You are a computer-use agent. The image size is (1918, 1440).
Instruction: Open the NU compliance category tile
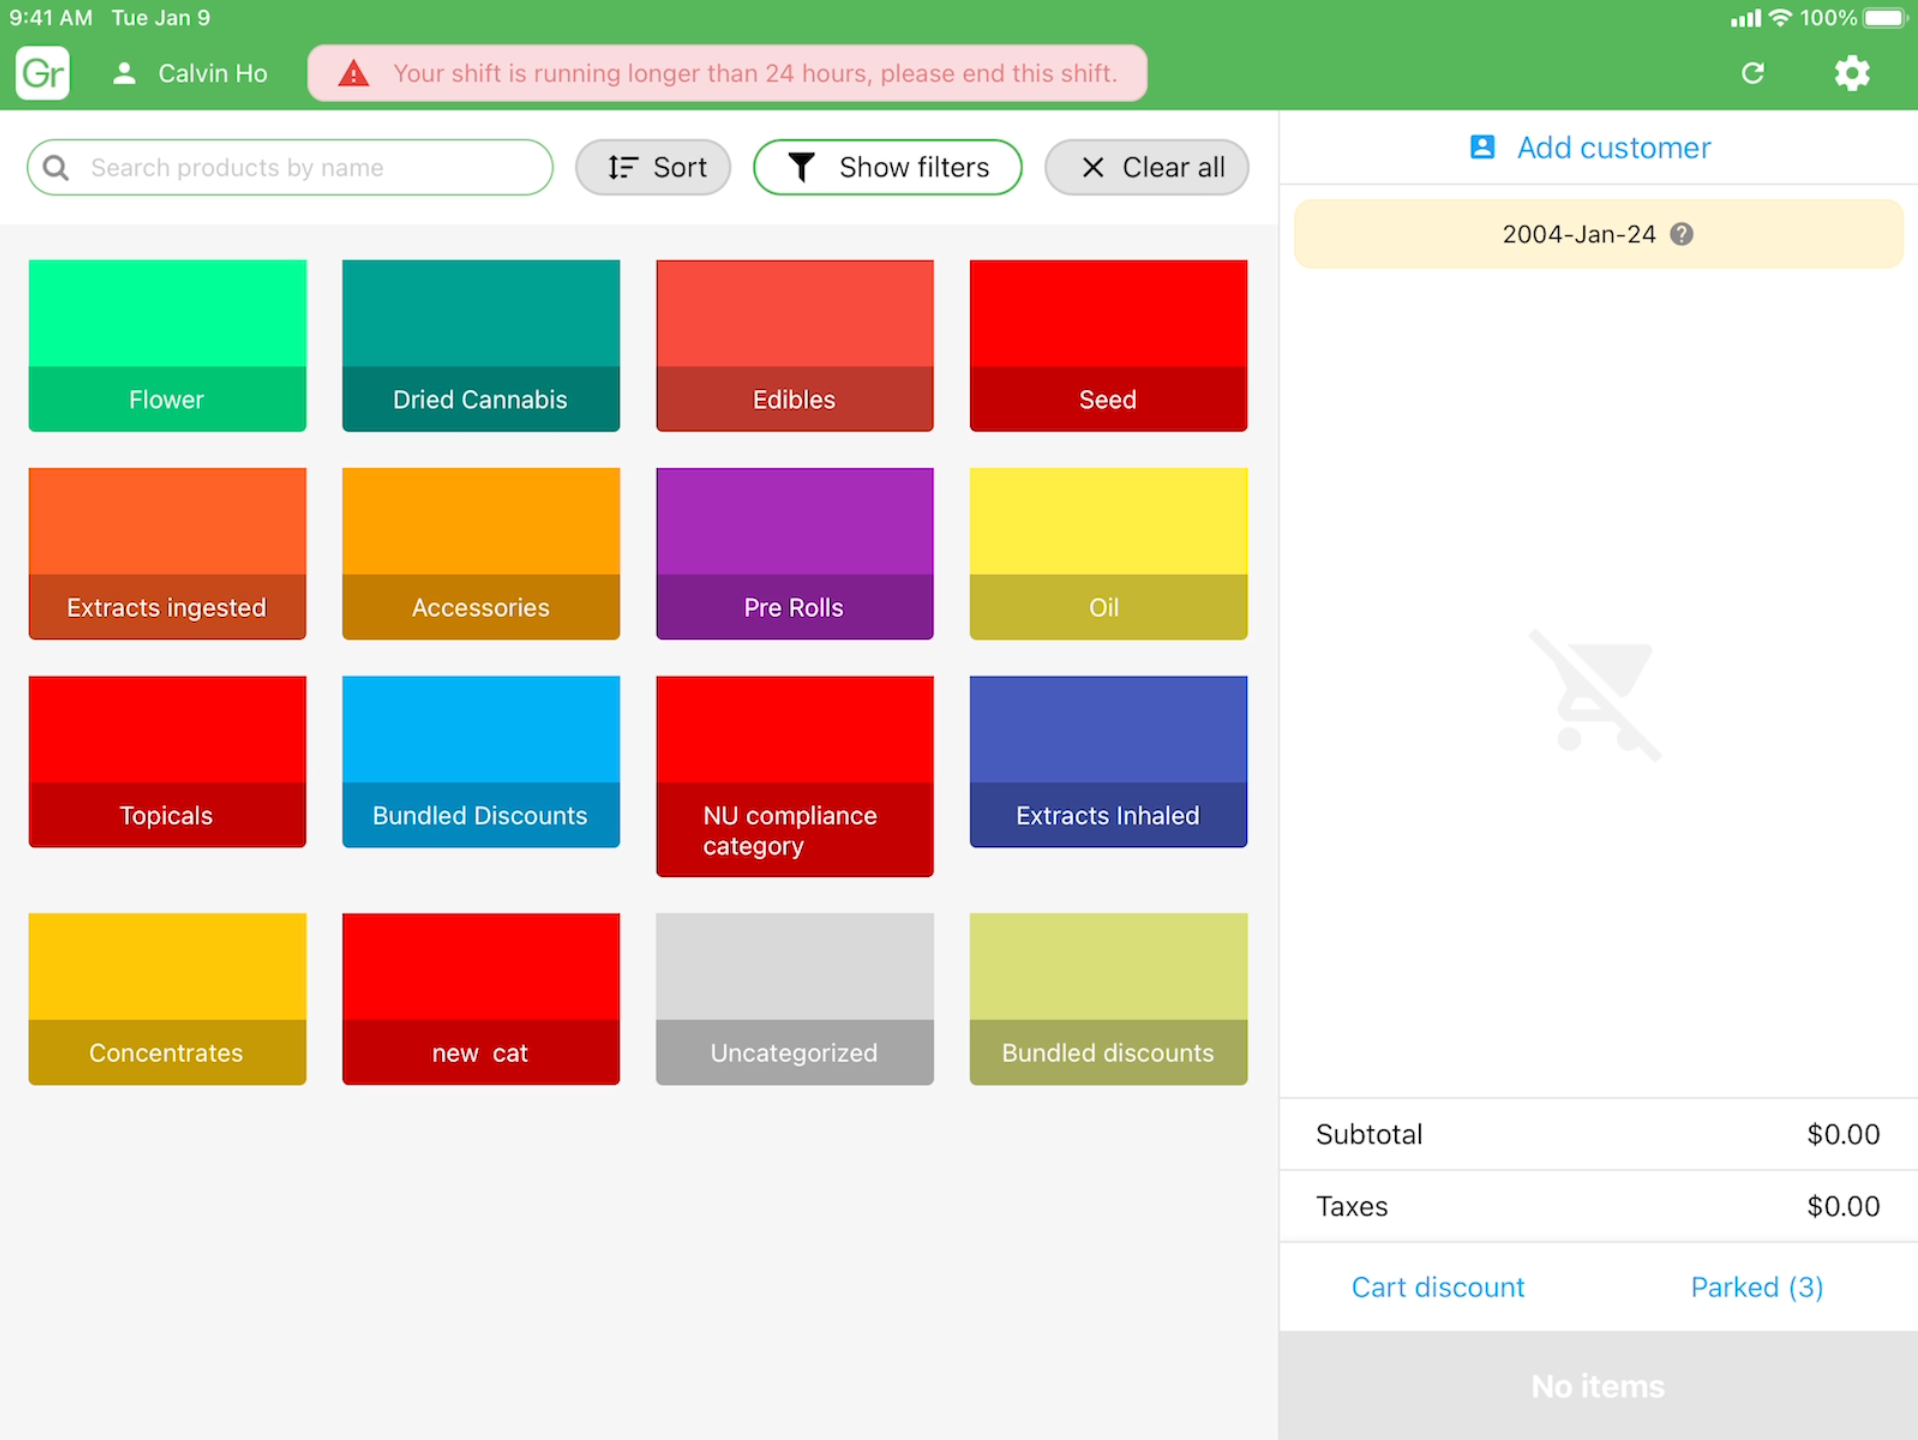coord(794,776)
